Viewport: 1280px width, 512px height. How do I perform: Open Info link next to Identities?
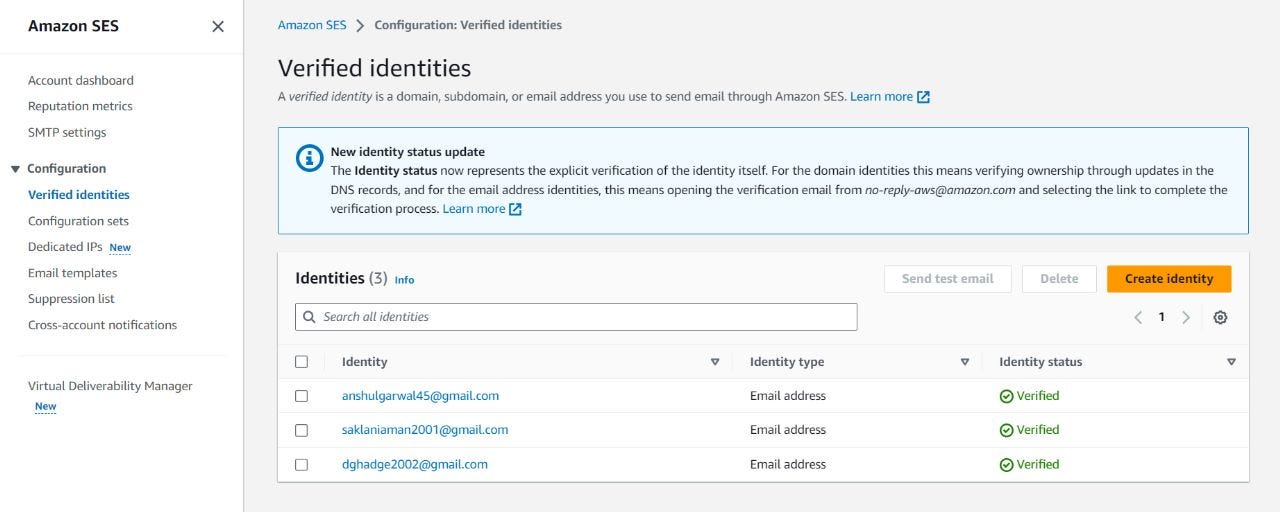click(404, 280)
